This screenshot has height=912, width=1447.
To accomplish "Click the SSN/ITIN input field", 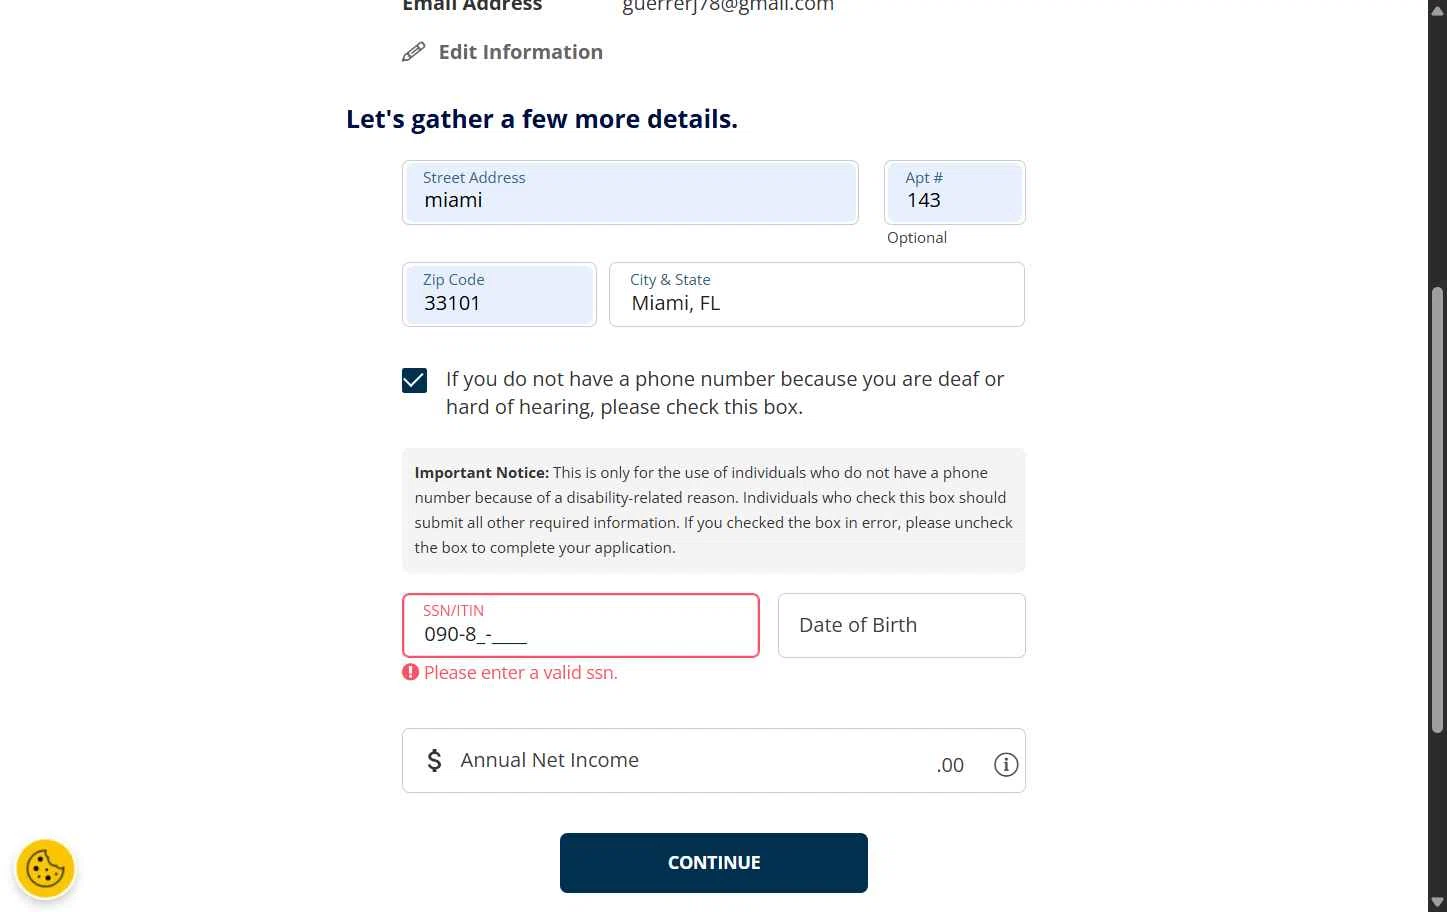I will 581,625.
